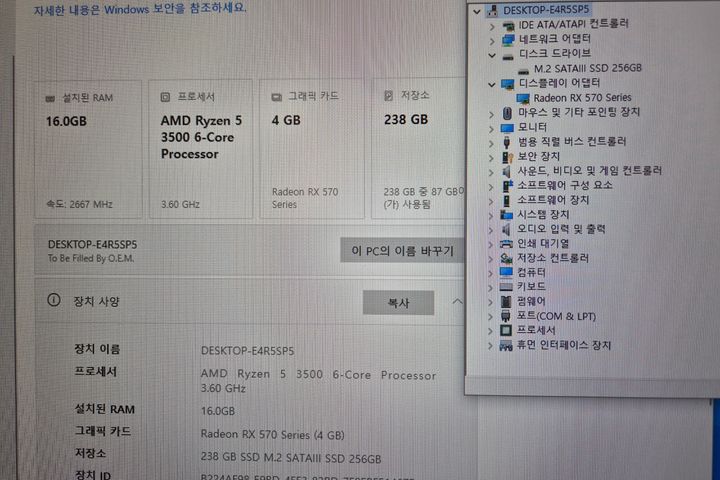Click the 장치 이름 DESKTOP-E4R5SP5 value
This screenshot has width=720, height=480.
tap(247, 351)
